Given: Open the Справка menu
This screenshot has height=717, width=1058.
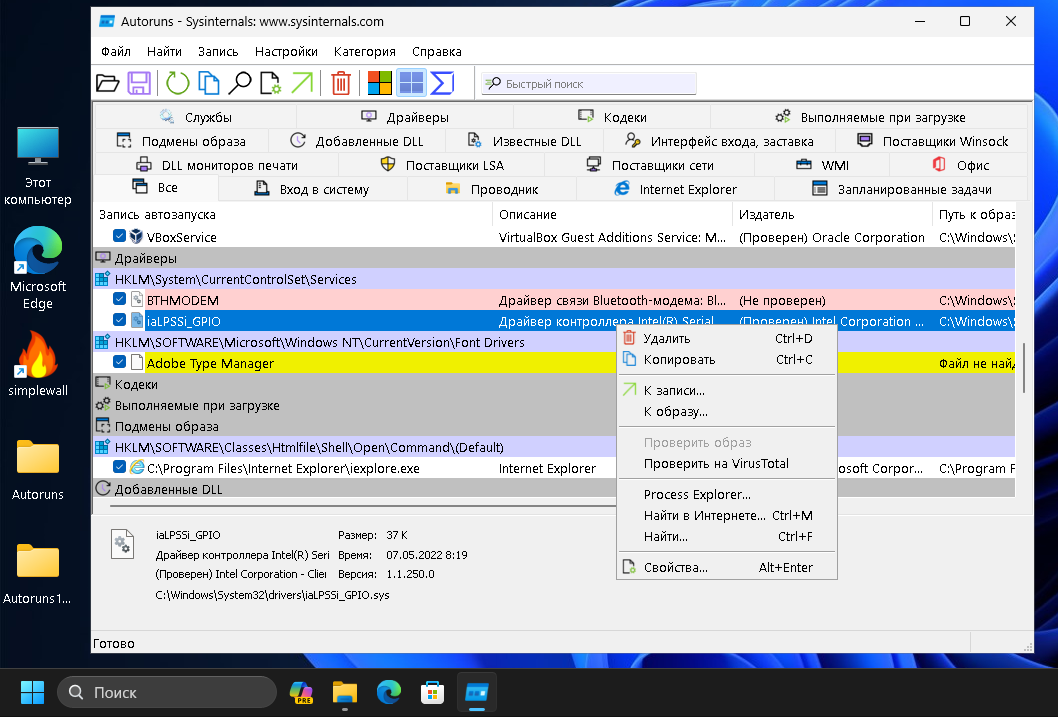Looking at the screenshot, I should tap(437, 51).
